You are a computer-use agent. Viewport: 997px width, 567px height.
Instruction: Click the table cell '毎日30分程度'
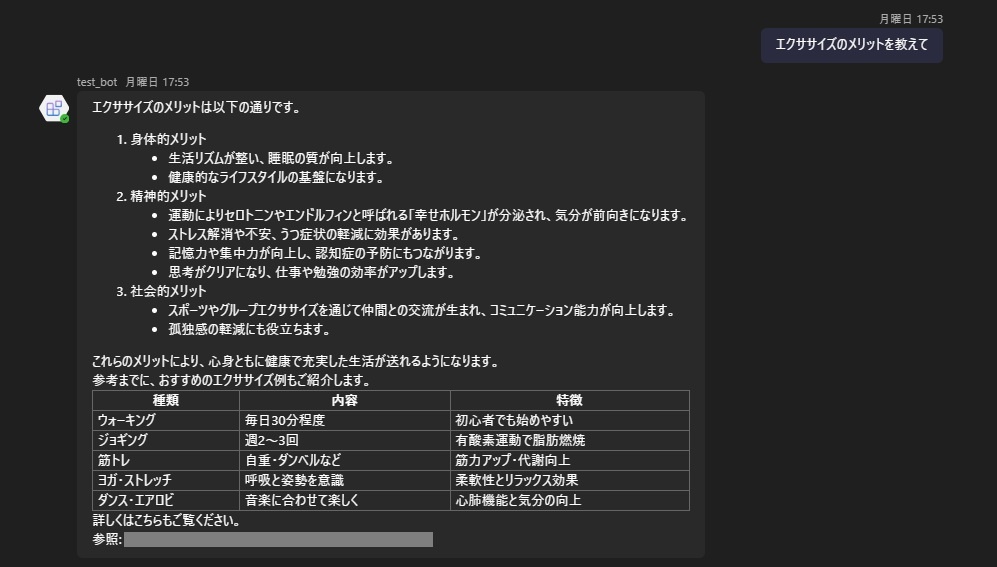345,420
